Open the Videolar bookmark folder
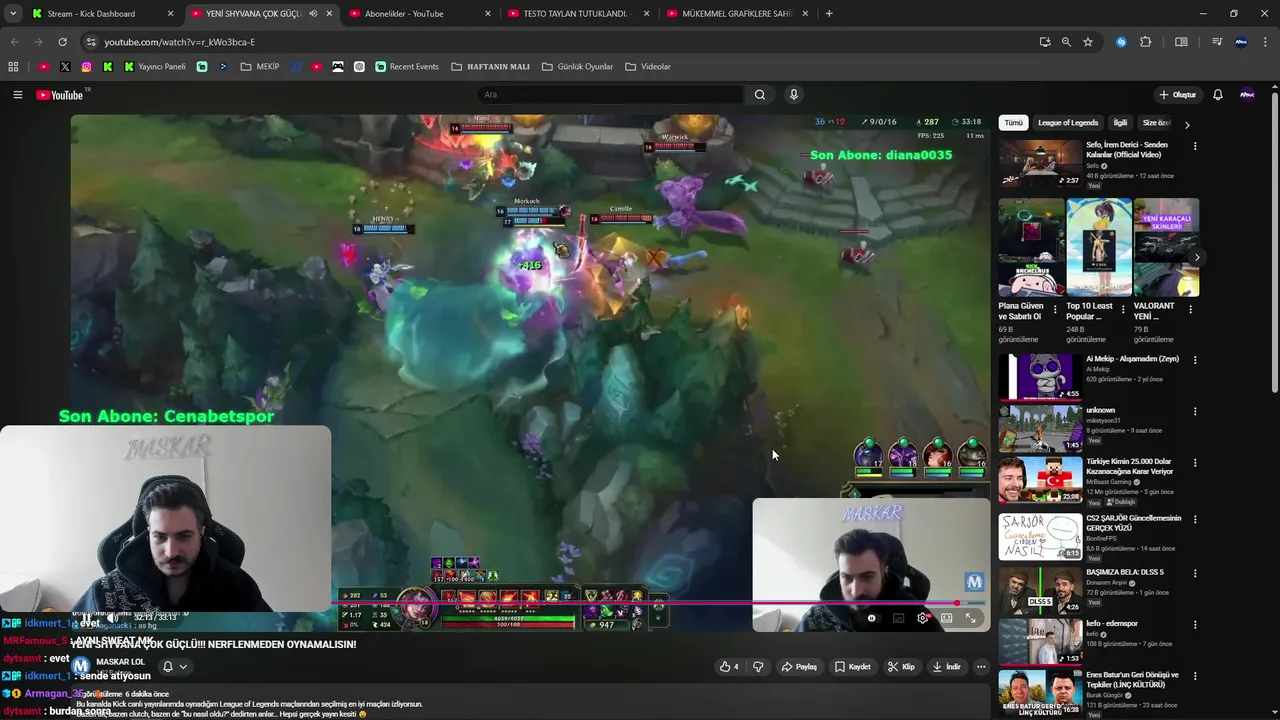The height and width of the screenshot is (720, 1280). pyautogui.click(x=648, y=67)
